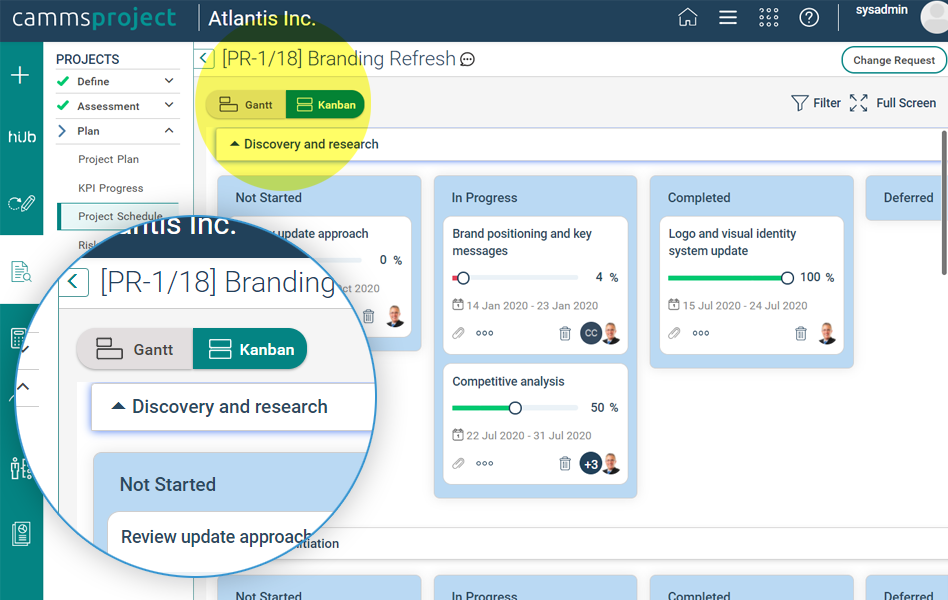The image size is (948, 600).
Task: Click the Completed column header
Action: pos(699,198)
